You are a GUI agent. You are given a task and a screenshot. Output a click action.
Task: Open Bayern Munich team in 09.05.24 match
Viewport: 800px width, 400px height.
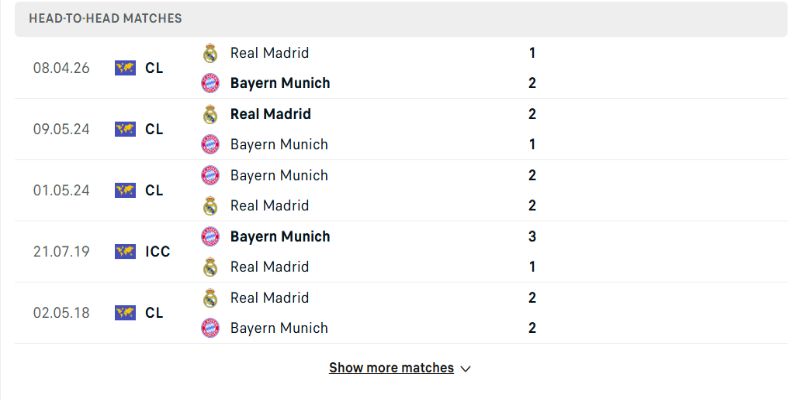279,144
